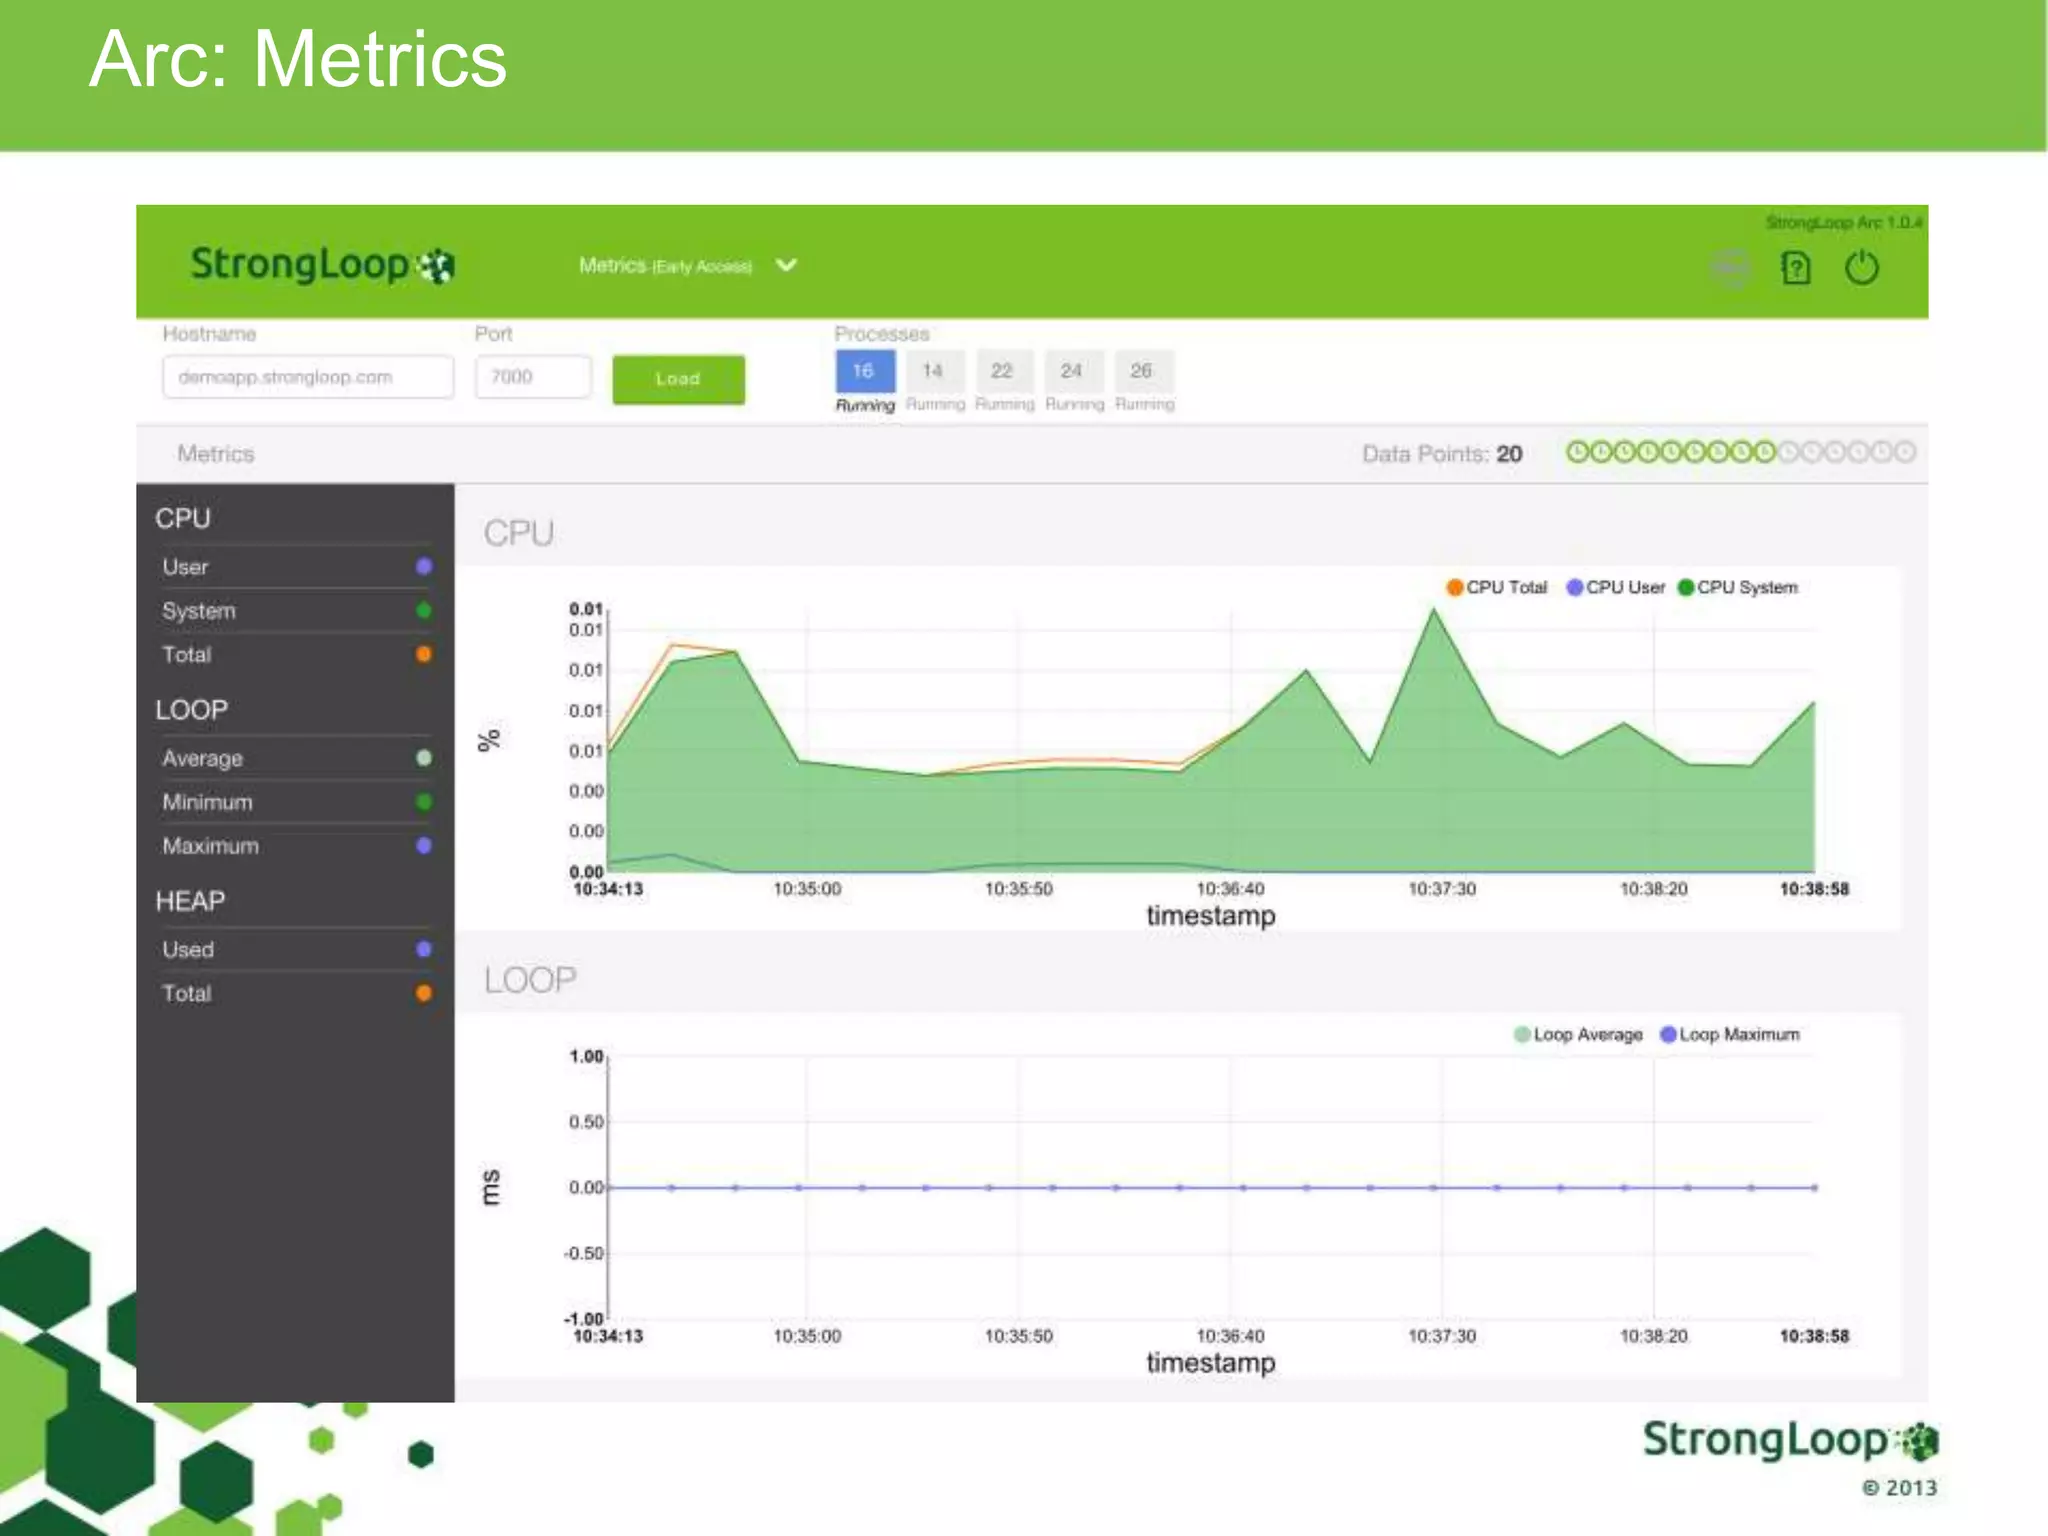Click the tallest CPU peak near 10:37:30
The image size is (2048, 1536).
(1434, 611)
